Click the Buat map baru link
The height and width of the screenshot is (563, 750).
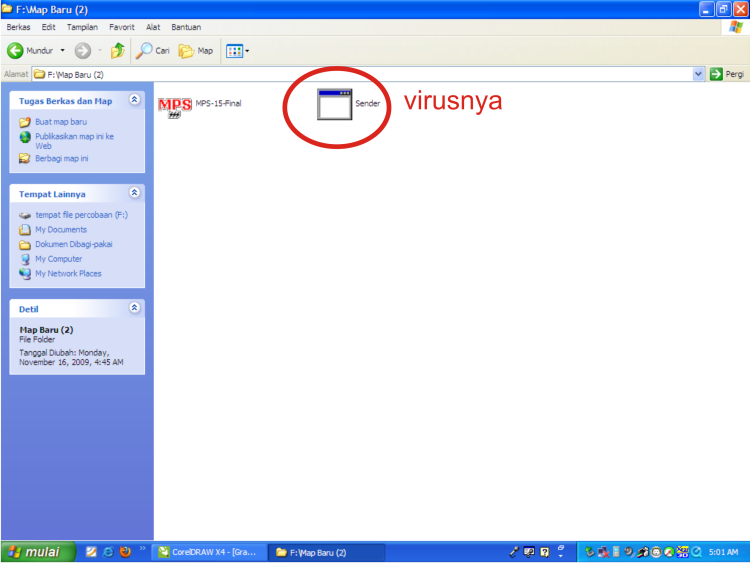(x=61, y=122)
